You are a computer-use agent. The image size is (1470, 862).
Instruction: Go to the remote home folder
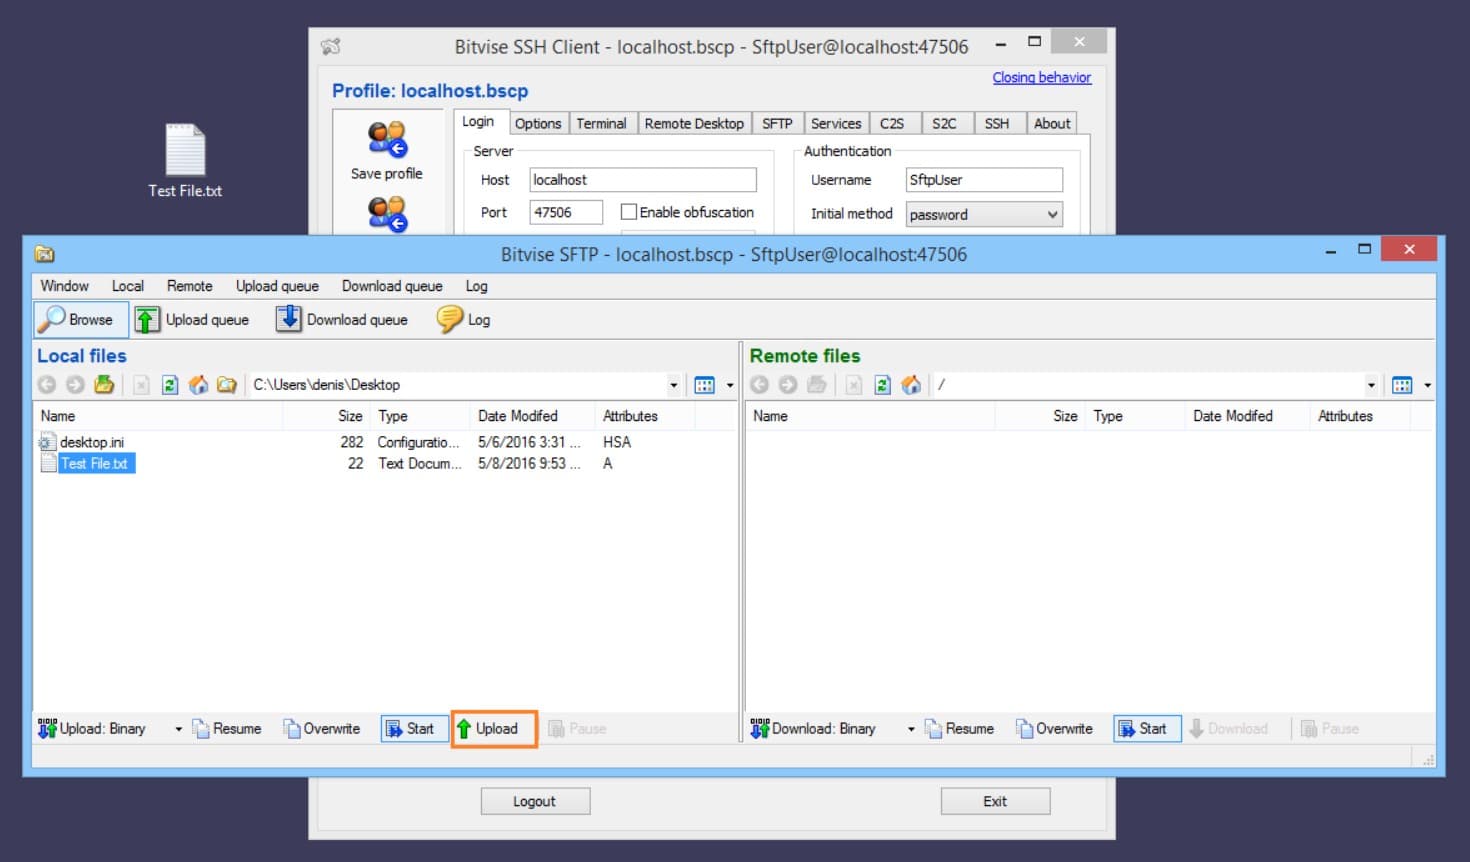coord(910,385)
